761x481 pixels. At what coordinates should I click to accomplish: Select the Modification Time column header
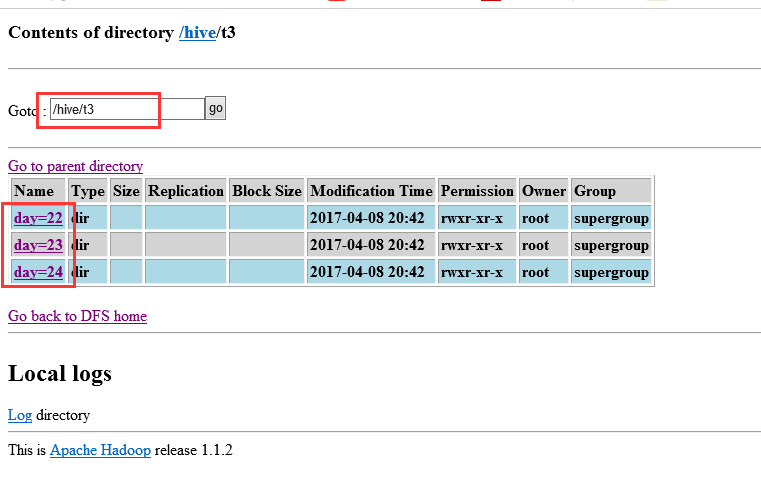[x=371, y=191]
